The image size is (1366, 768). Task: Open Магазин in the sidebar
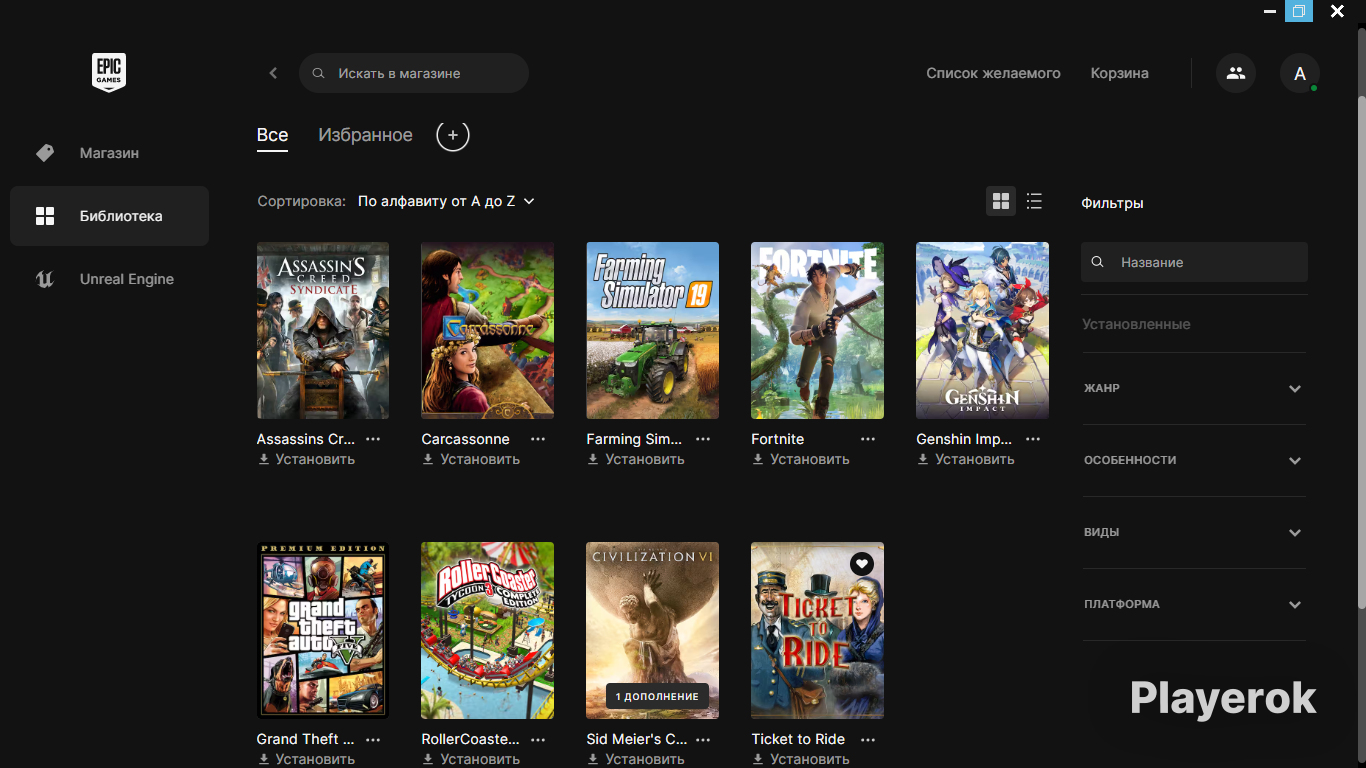pos(109,153)
